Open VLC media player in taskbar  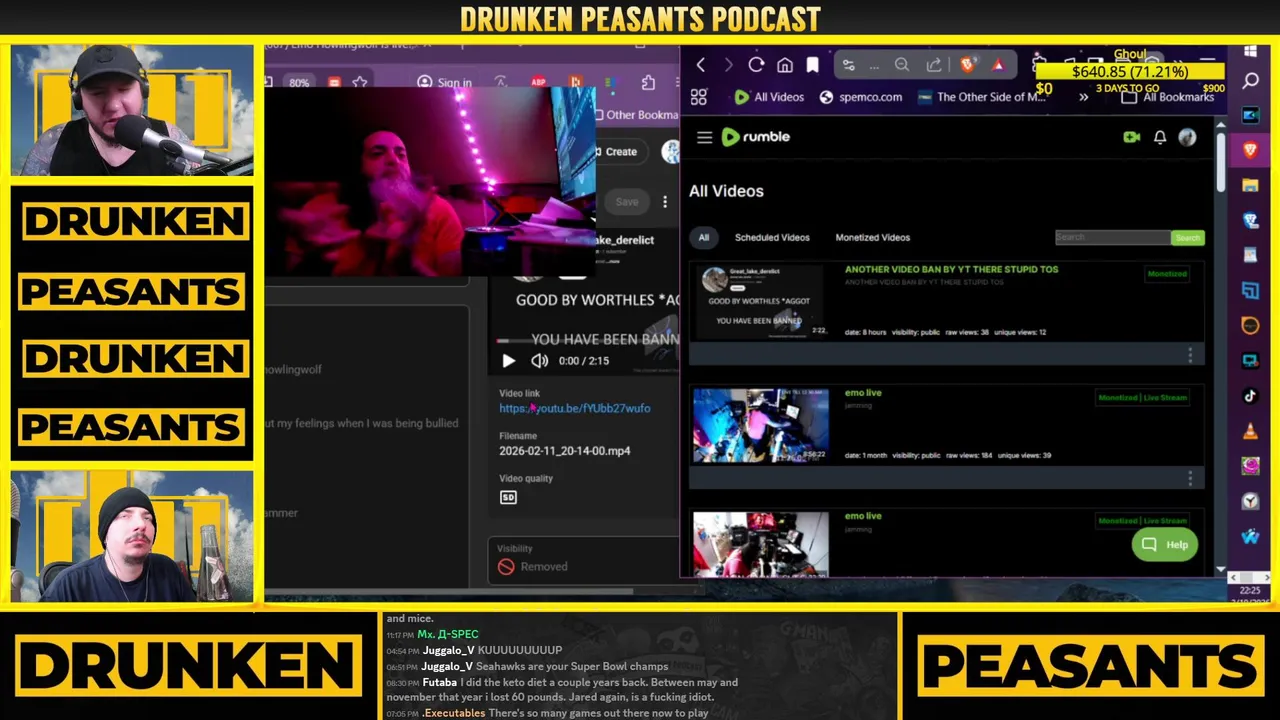[1250, 431]
